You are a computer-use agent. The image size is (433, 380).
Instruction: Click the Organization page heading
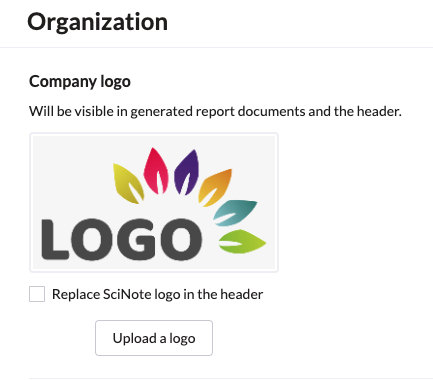[x=97, y=22]
